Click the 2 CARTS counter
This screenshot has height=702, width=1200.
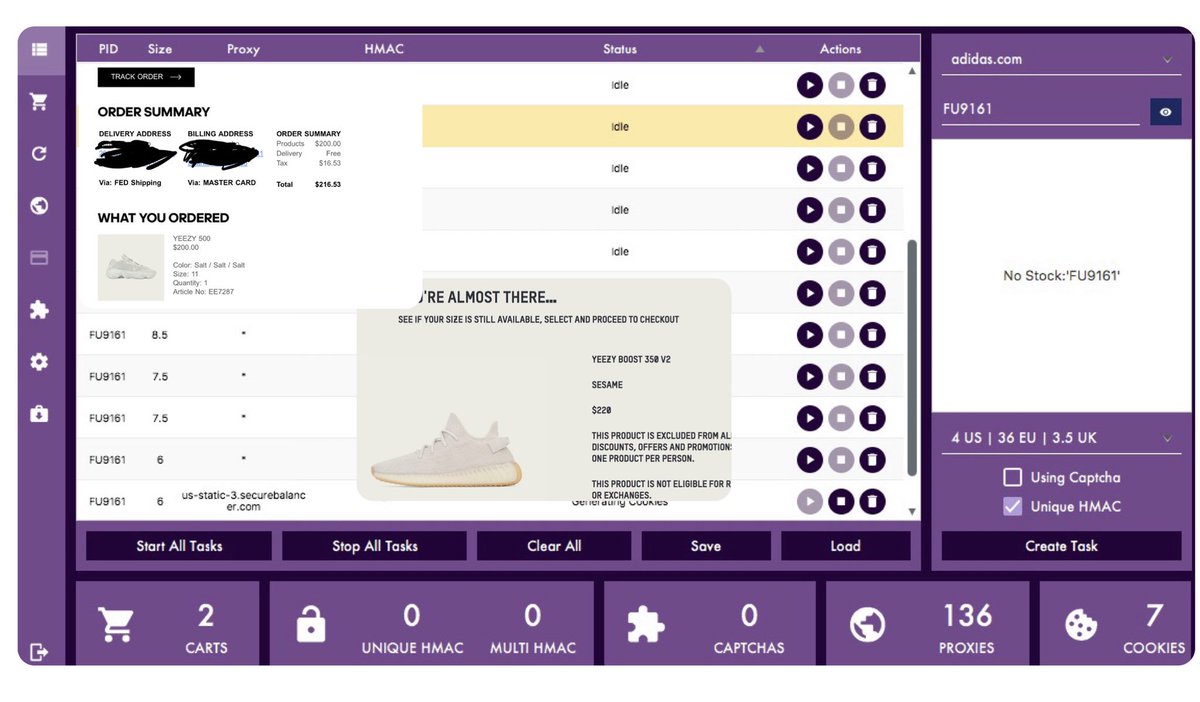[x=206, y=626]
